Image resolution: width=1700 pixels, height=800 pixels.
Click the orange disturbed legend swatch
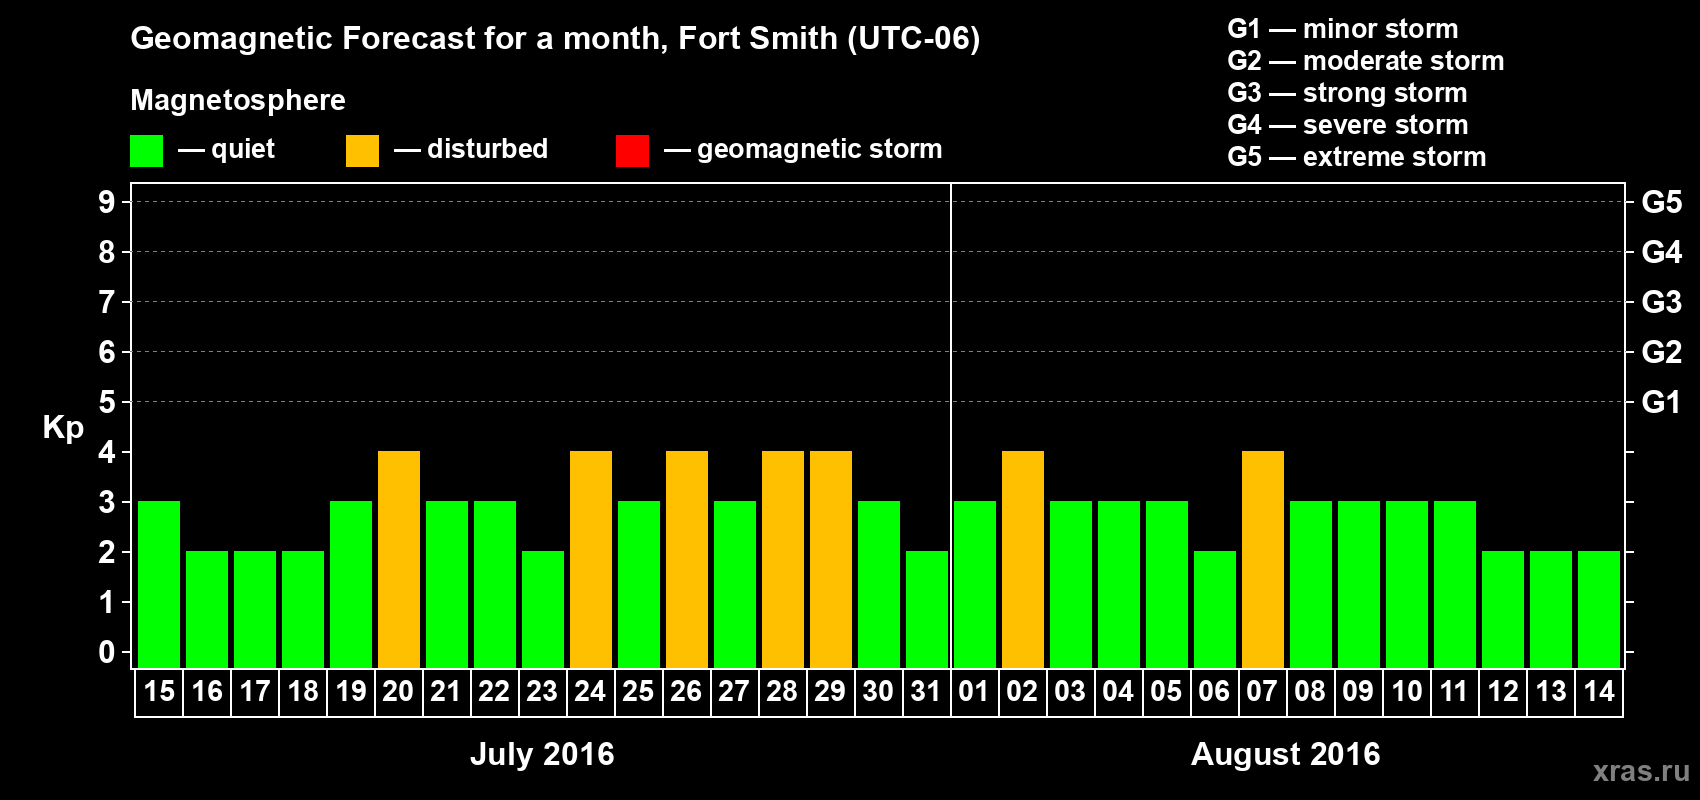[x=362, y=151]
